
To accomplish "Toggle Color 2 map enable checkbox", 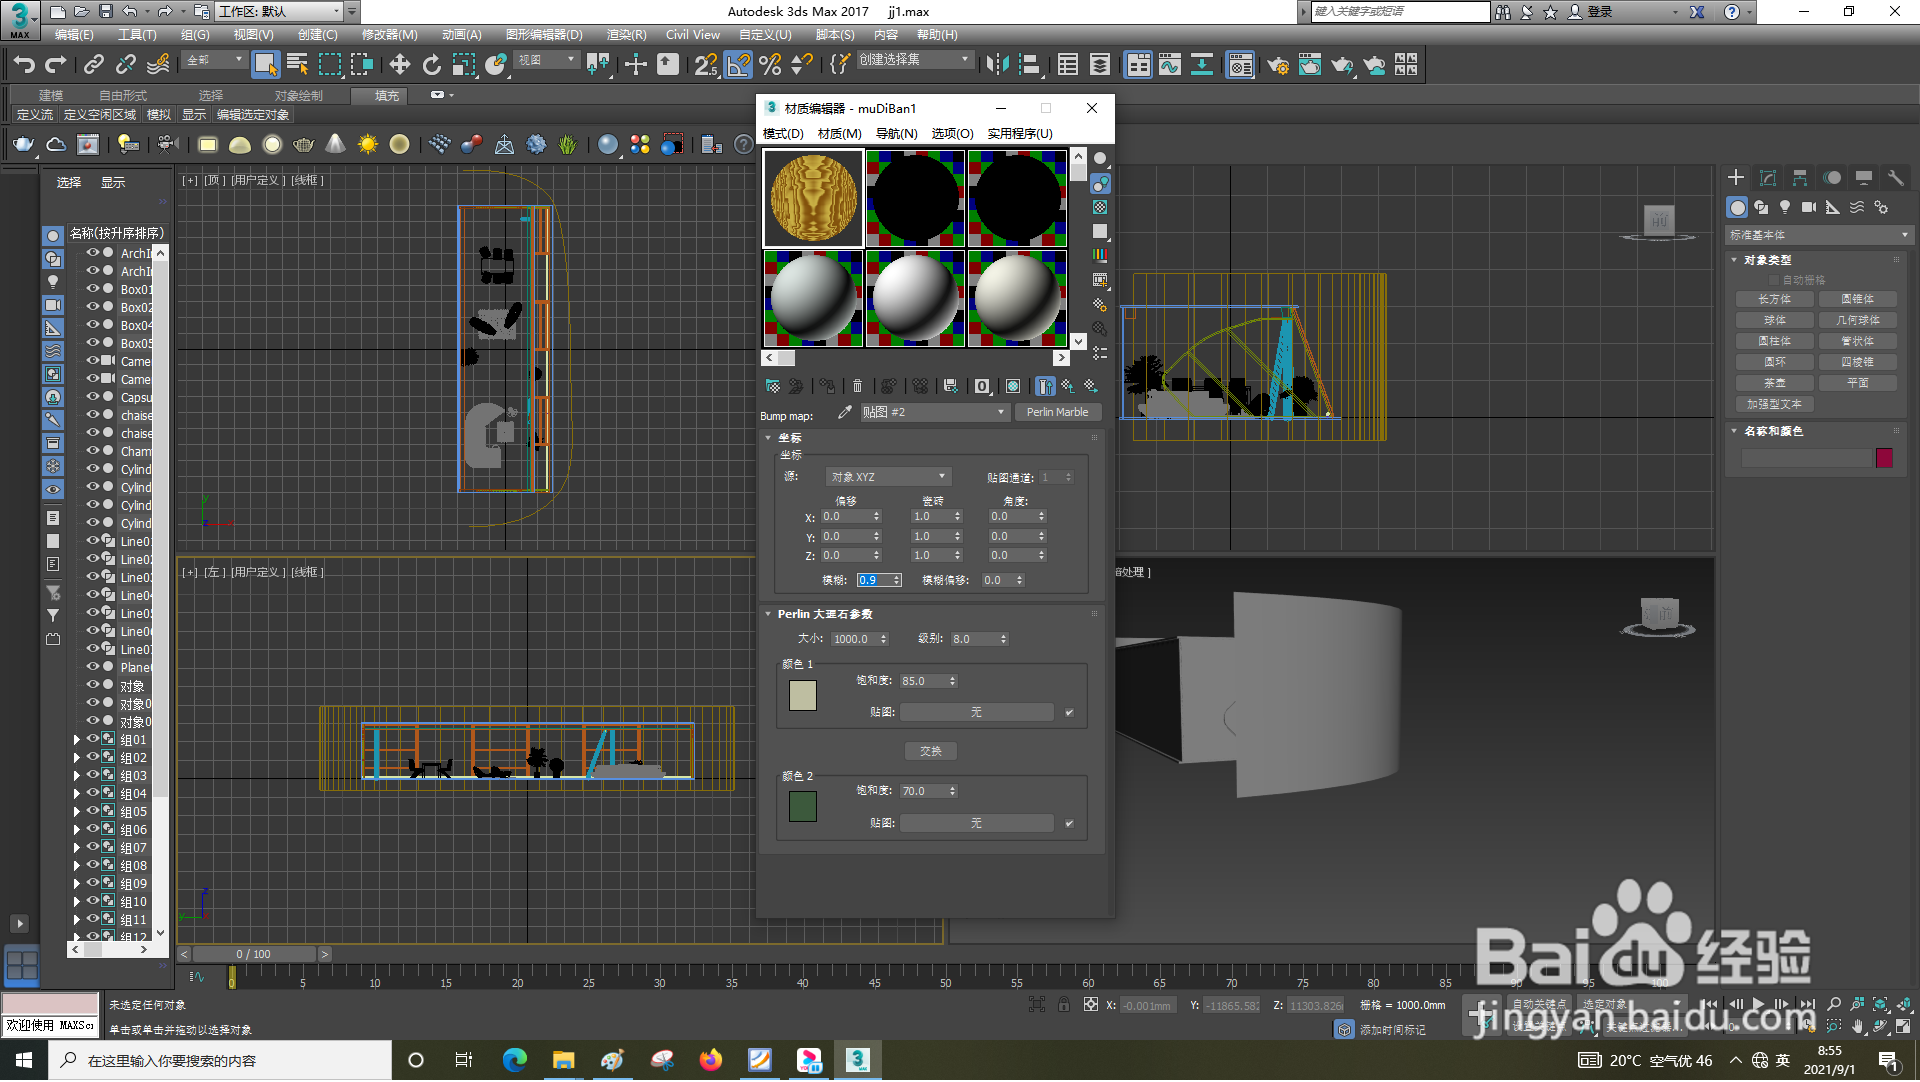I will point(1069,824).
